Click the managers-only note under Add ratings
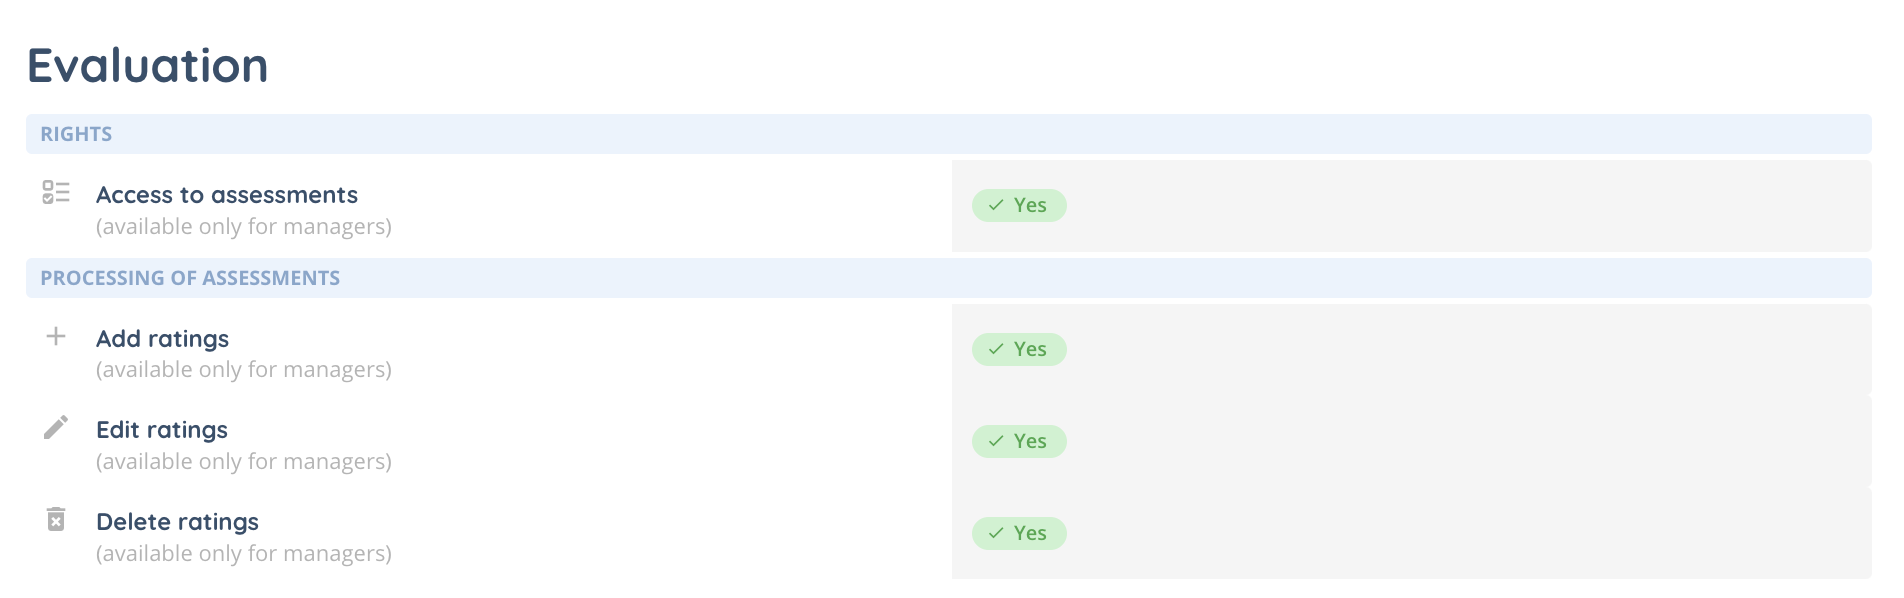The width and height of the screenshot is (1904, 598). coord(244,370)
